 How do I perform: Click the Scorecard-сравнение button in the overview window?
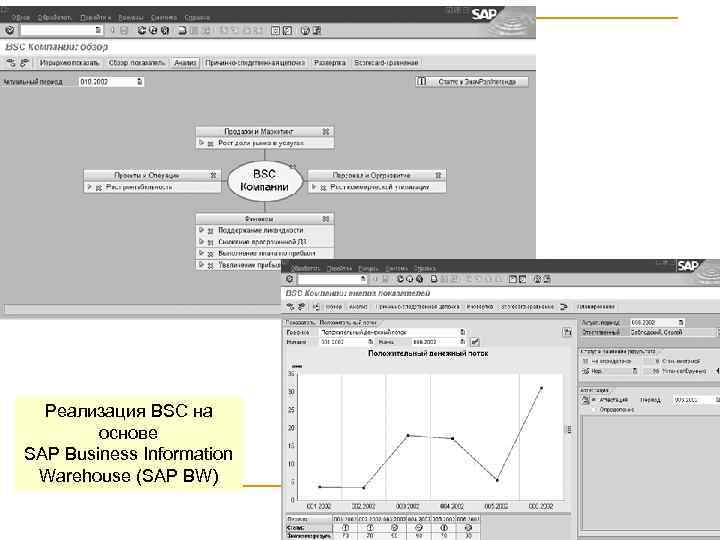386,62
